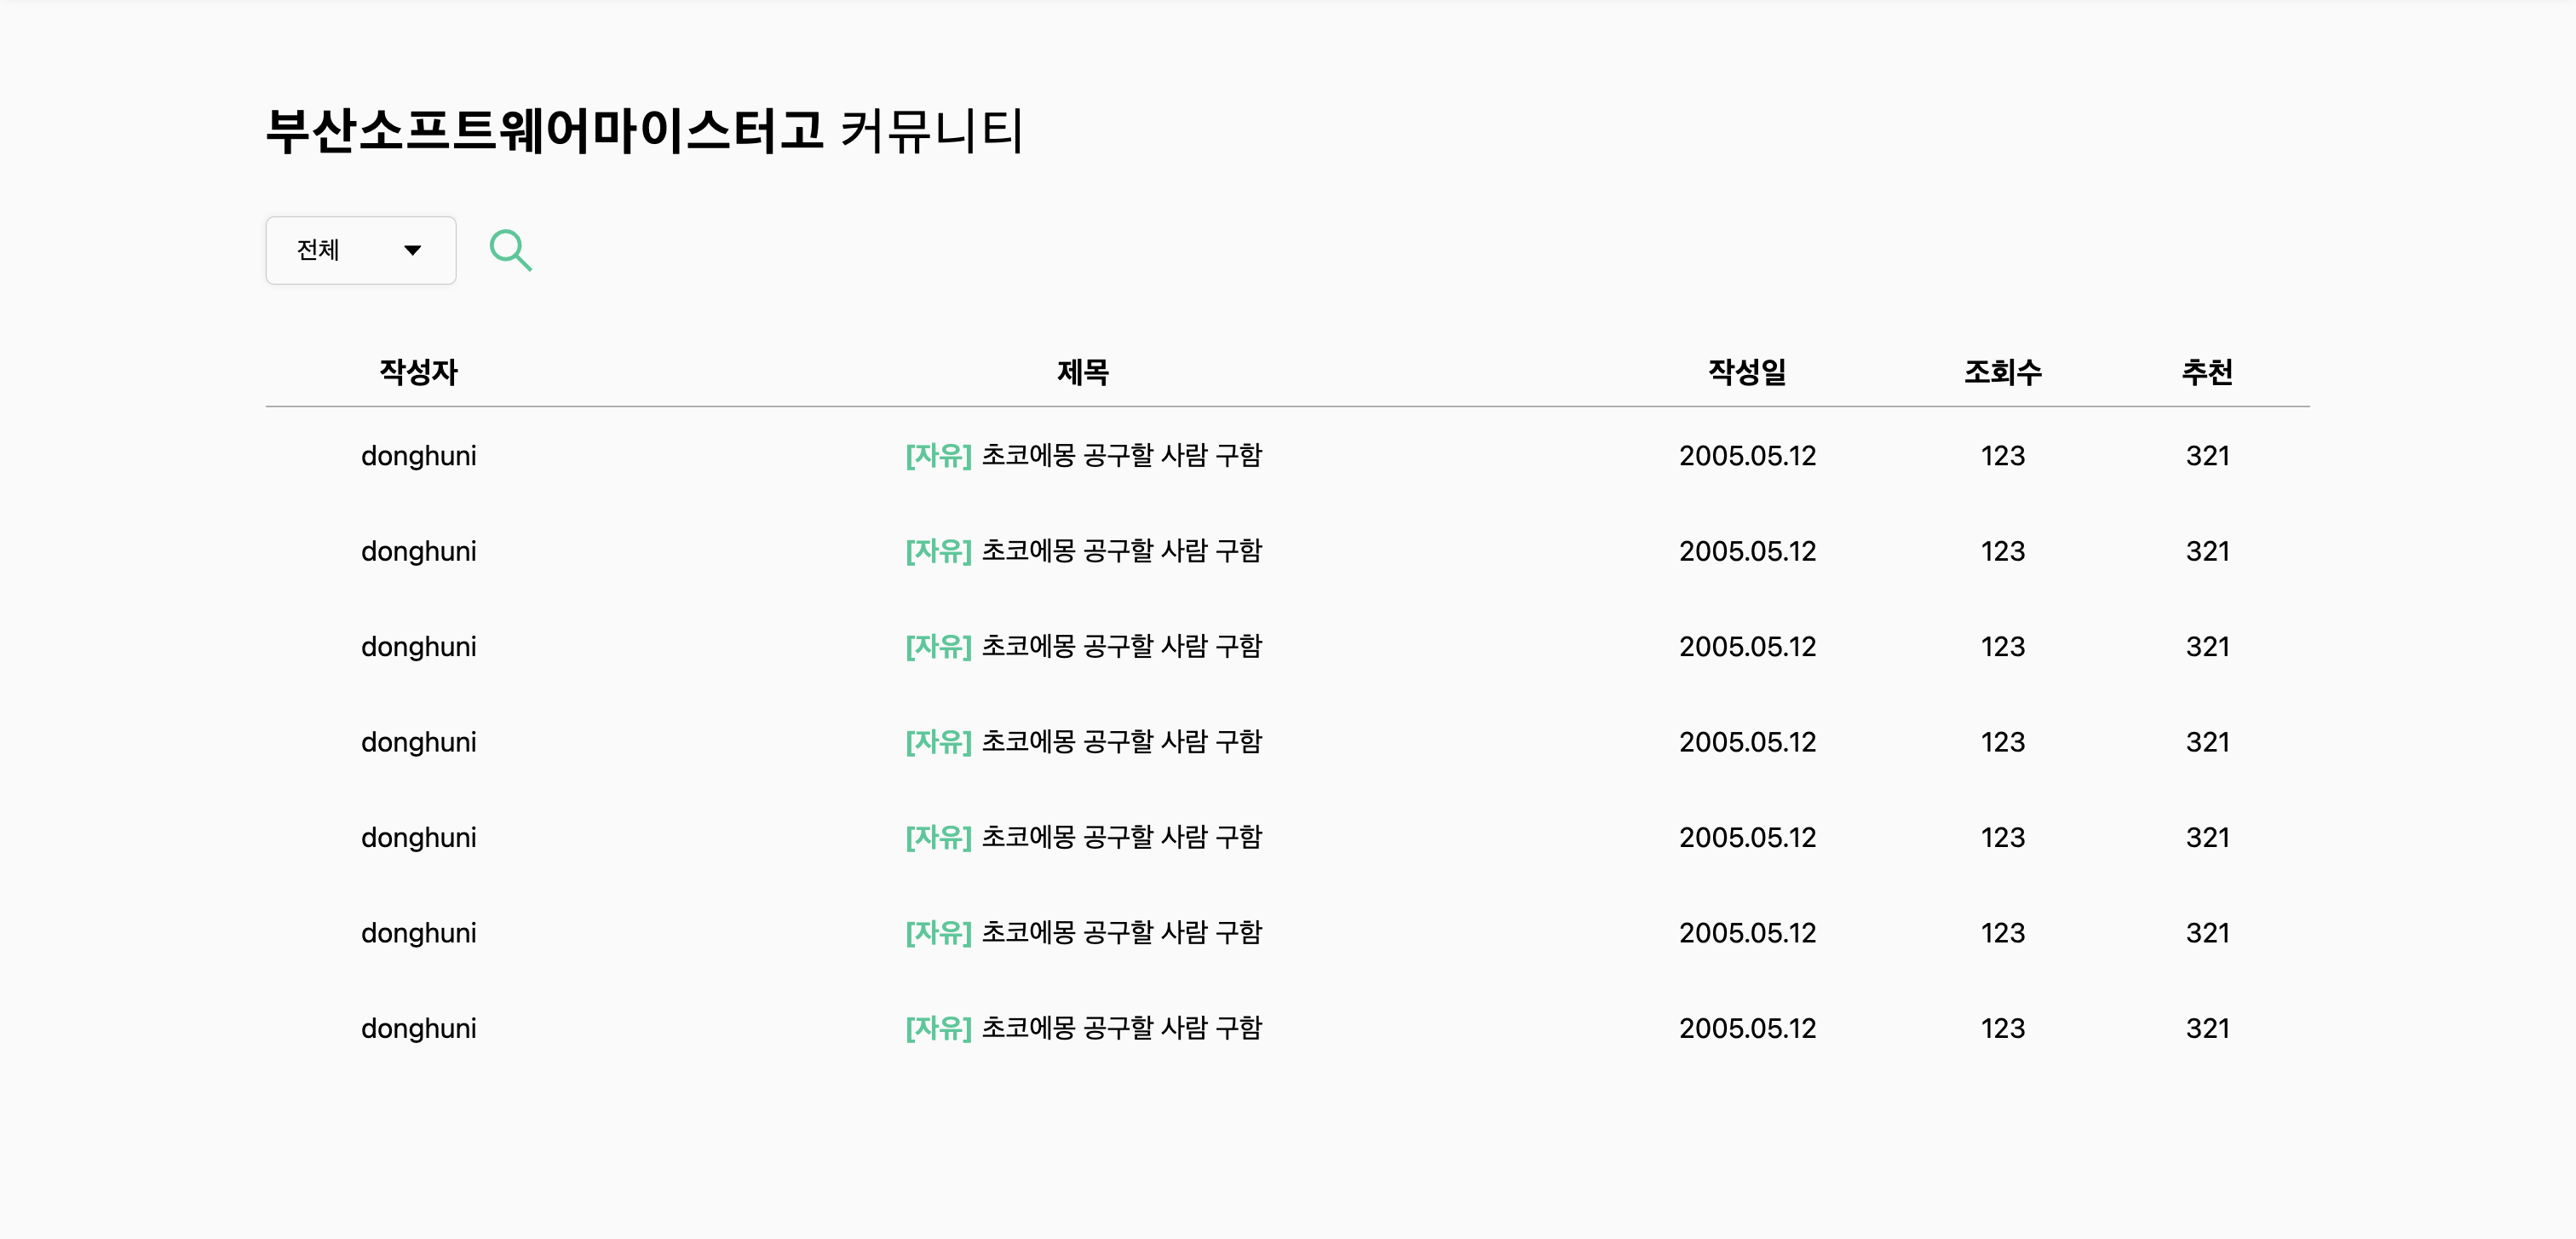Click the 제목 column header
The height and width of the screenshot is (1239, 2576).
1083,372
